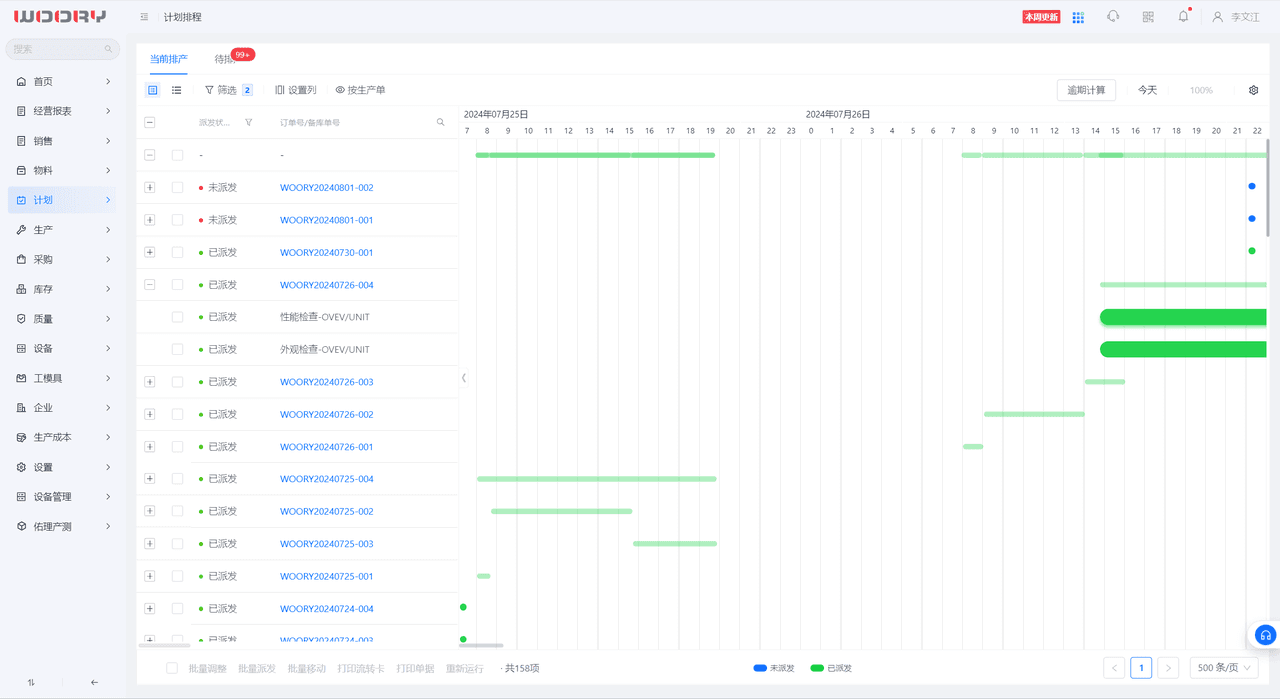Open 设置列 column settings
Viewport: 1280px width, 699px height.
pos(296,90)
